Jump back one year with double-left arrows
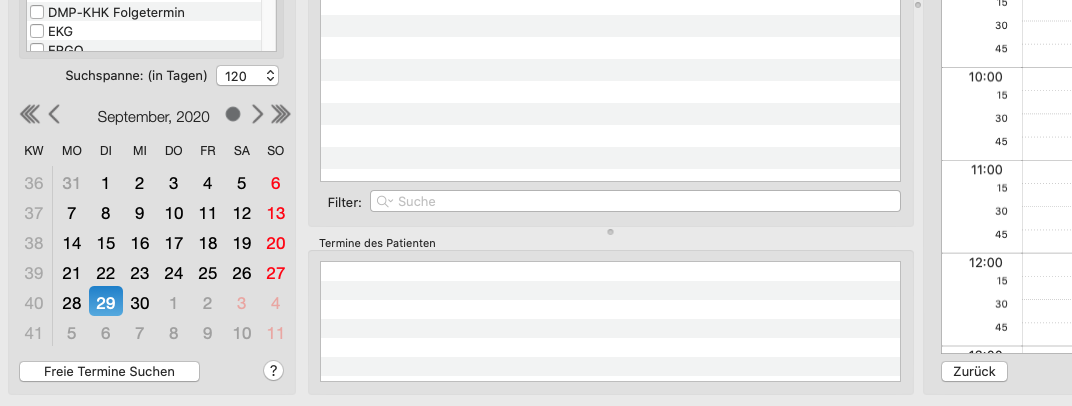1072x406 pixels. click(x=29, y=114)
